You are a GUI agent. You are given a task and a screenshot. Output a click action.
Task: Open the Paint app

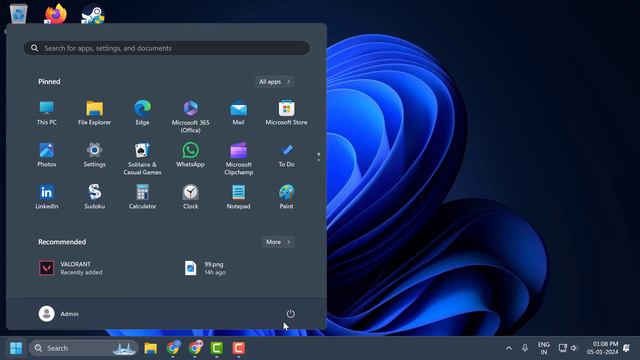[x=286, y=197]
